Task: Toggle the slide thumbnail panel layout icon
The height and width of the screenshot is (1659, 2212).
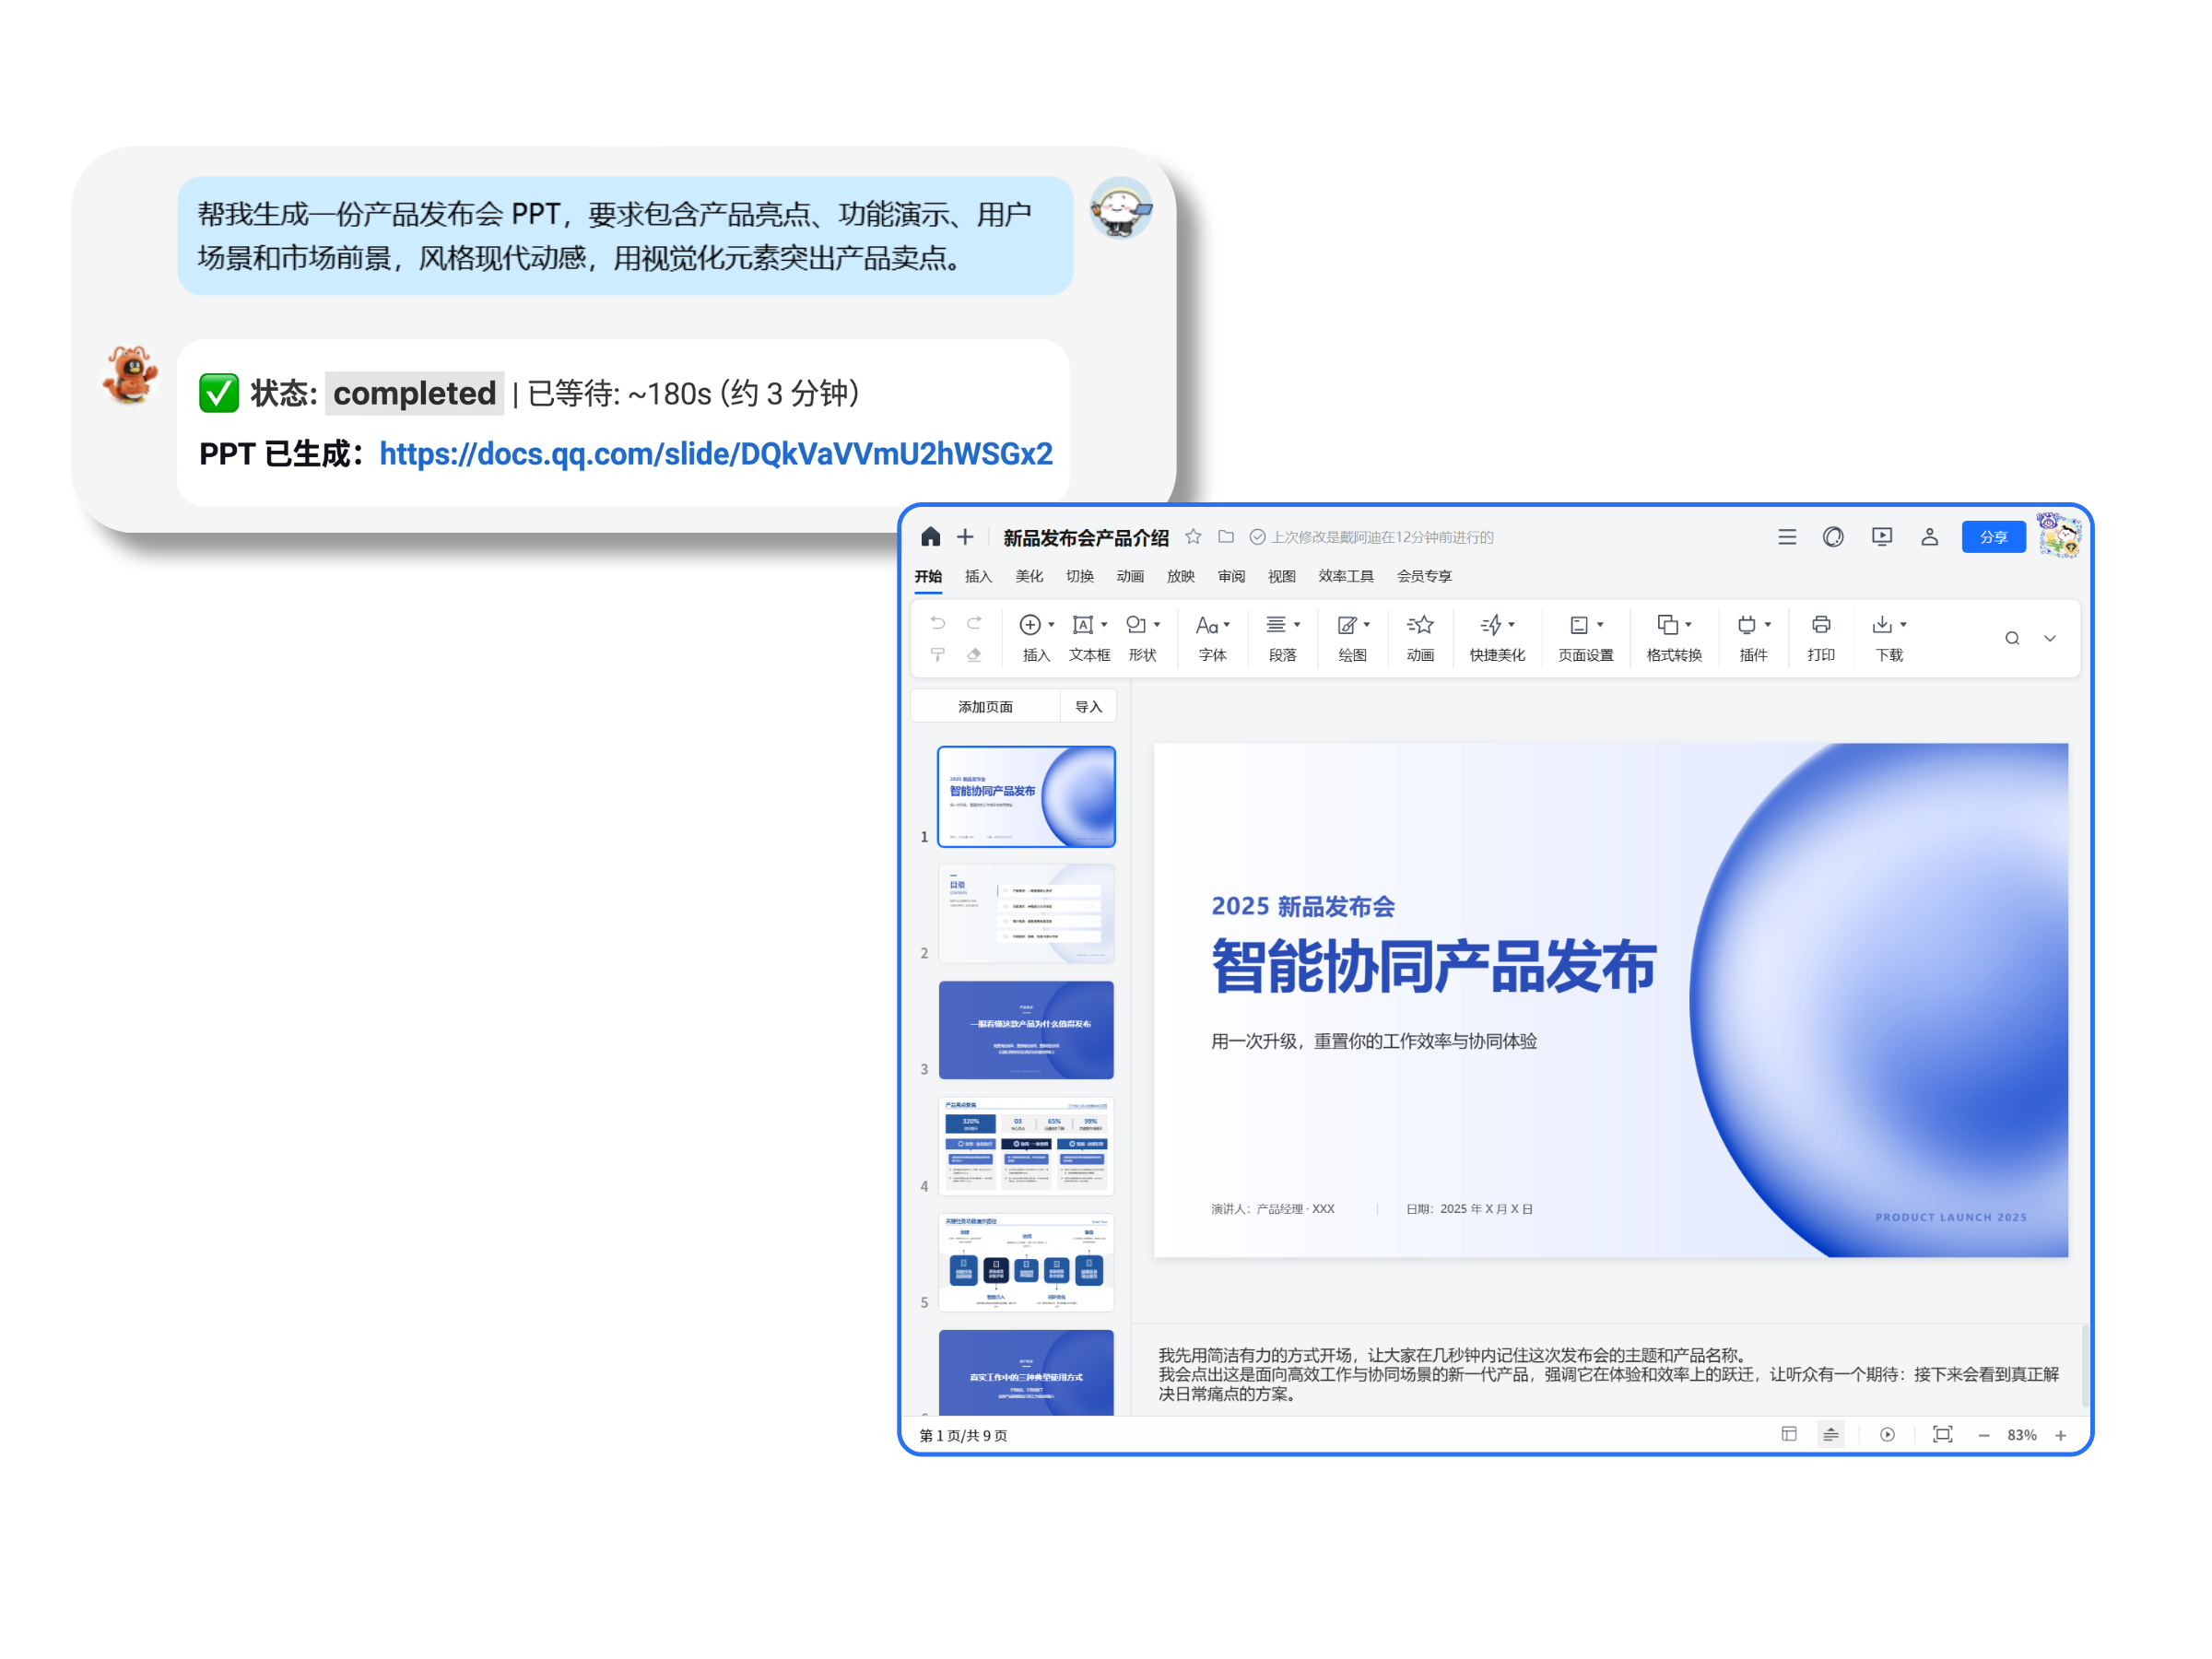Action: click(x=1789, y=1434)
